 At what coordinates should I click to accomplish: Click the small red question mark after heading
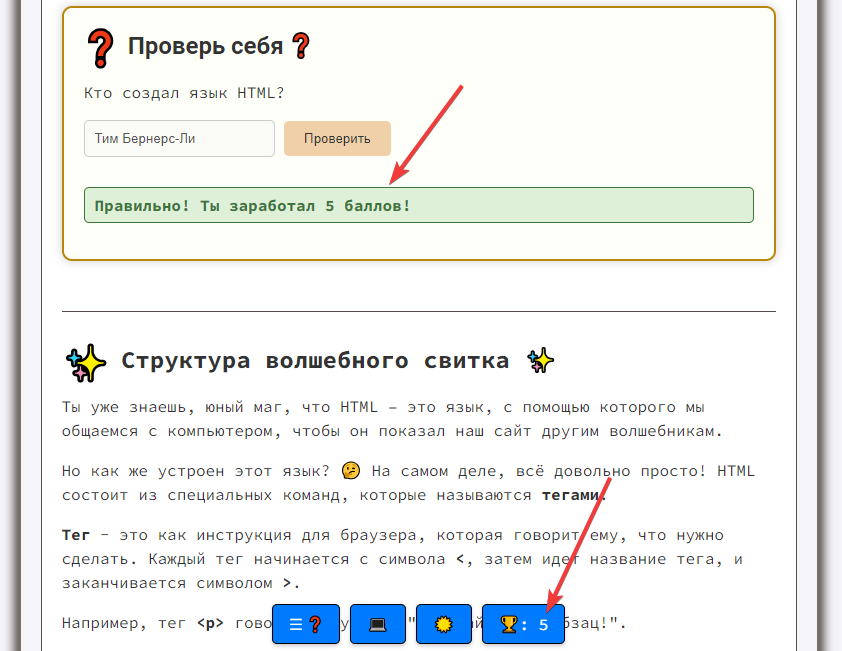[301, 46]
